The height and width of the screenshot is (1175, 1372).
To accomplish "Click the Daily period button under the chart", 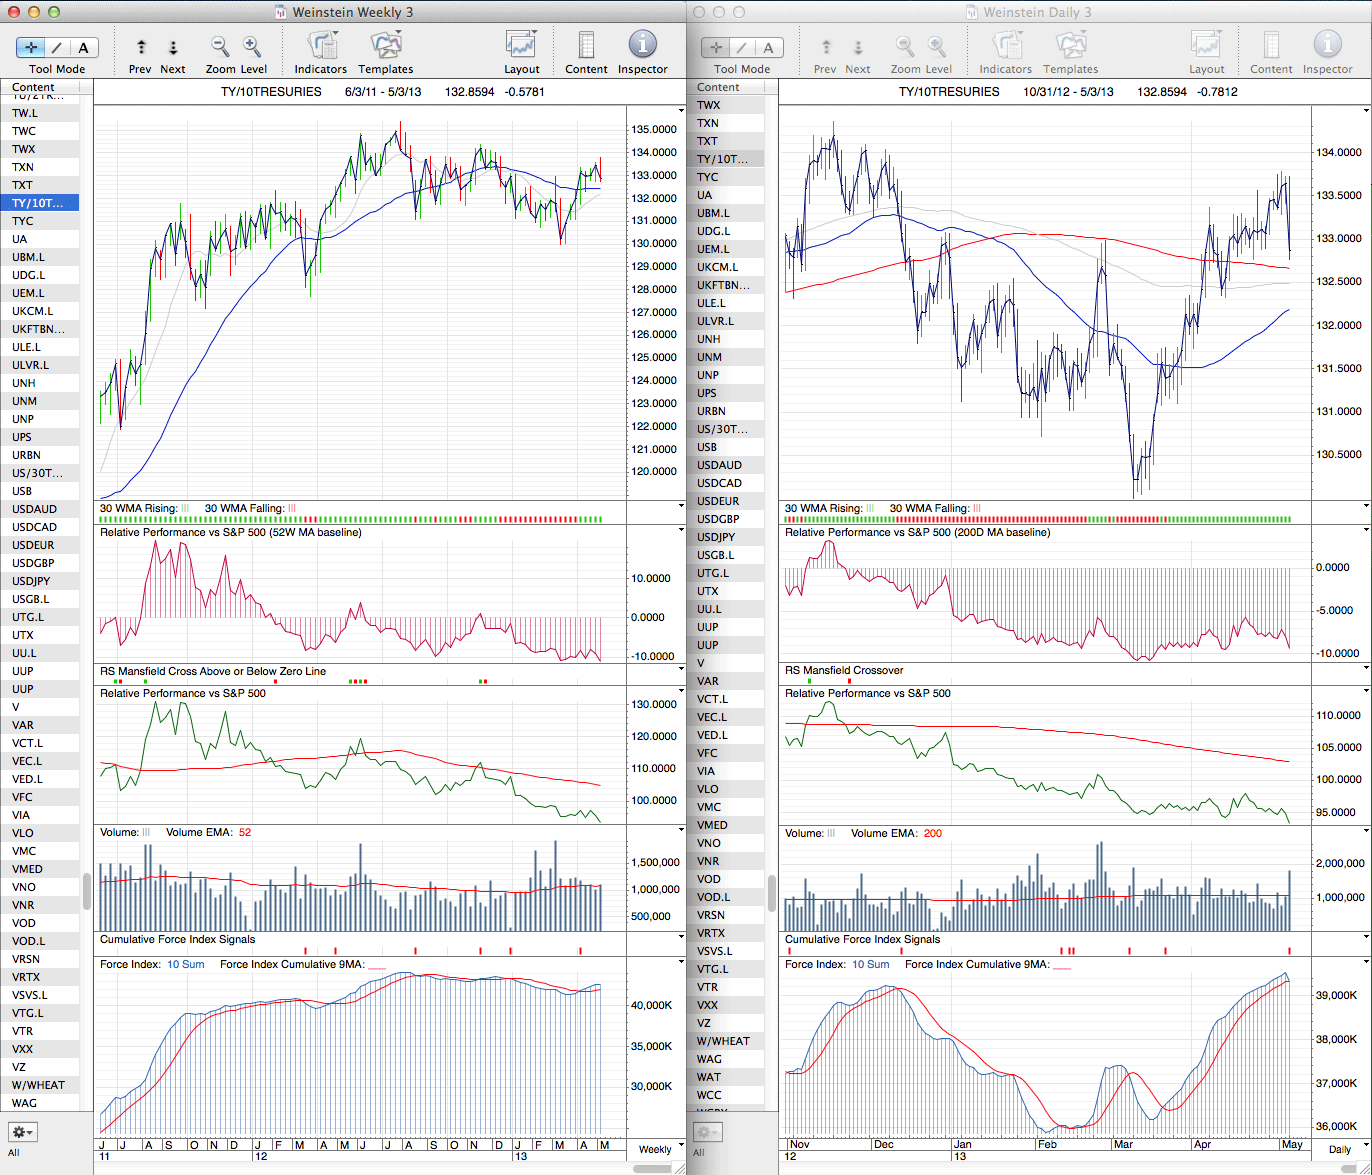I will 1340,1149.
